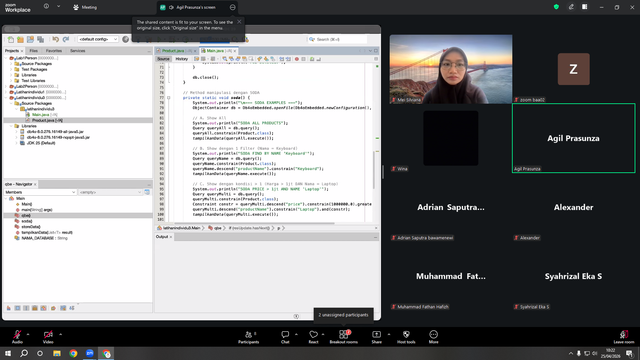Switch editor to History view
640x360 pixels.
coord(182,59)
